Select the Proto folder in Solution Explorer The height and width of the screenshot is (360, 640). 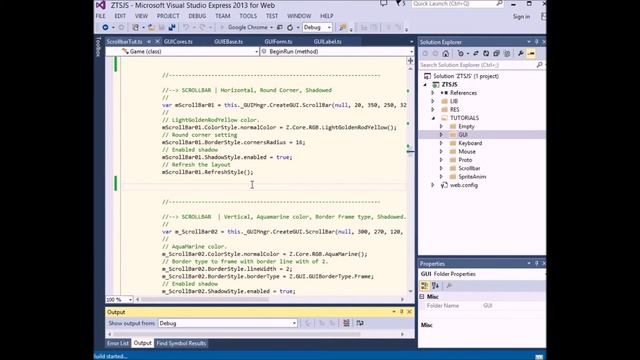click(x=465, y=160)
